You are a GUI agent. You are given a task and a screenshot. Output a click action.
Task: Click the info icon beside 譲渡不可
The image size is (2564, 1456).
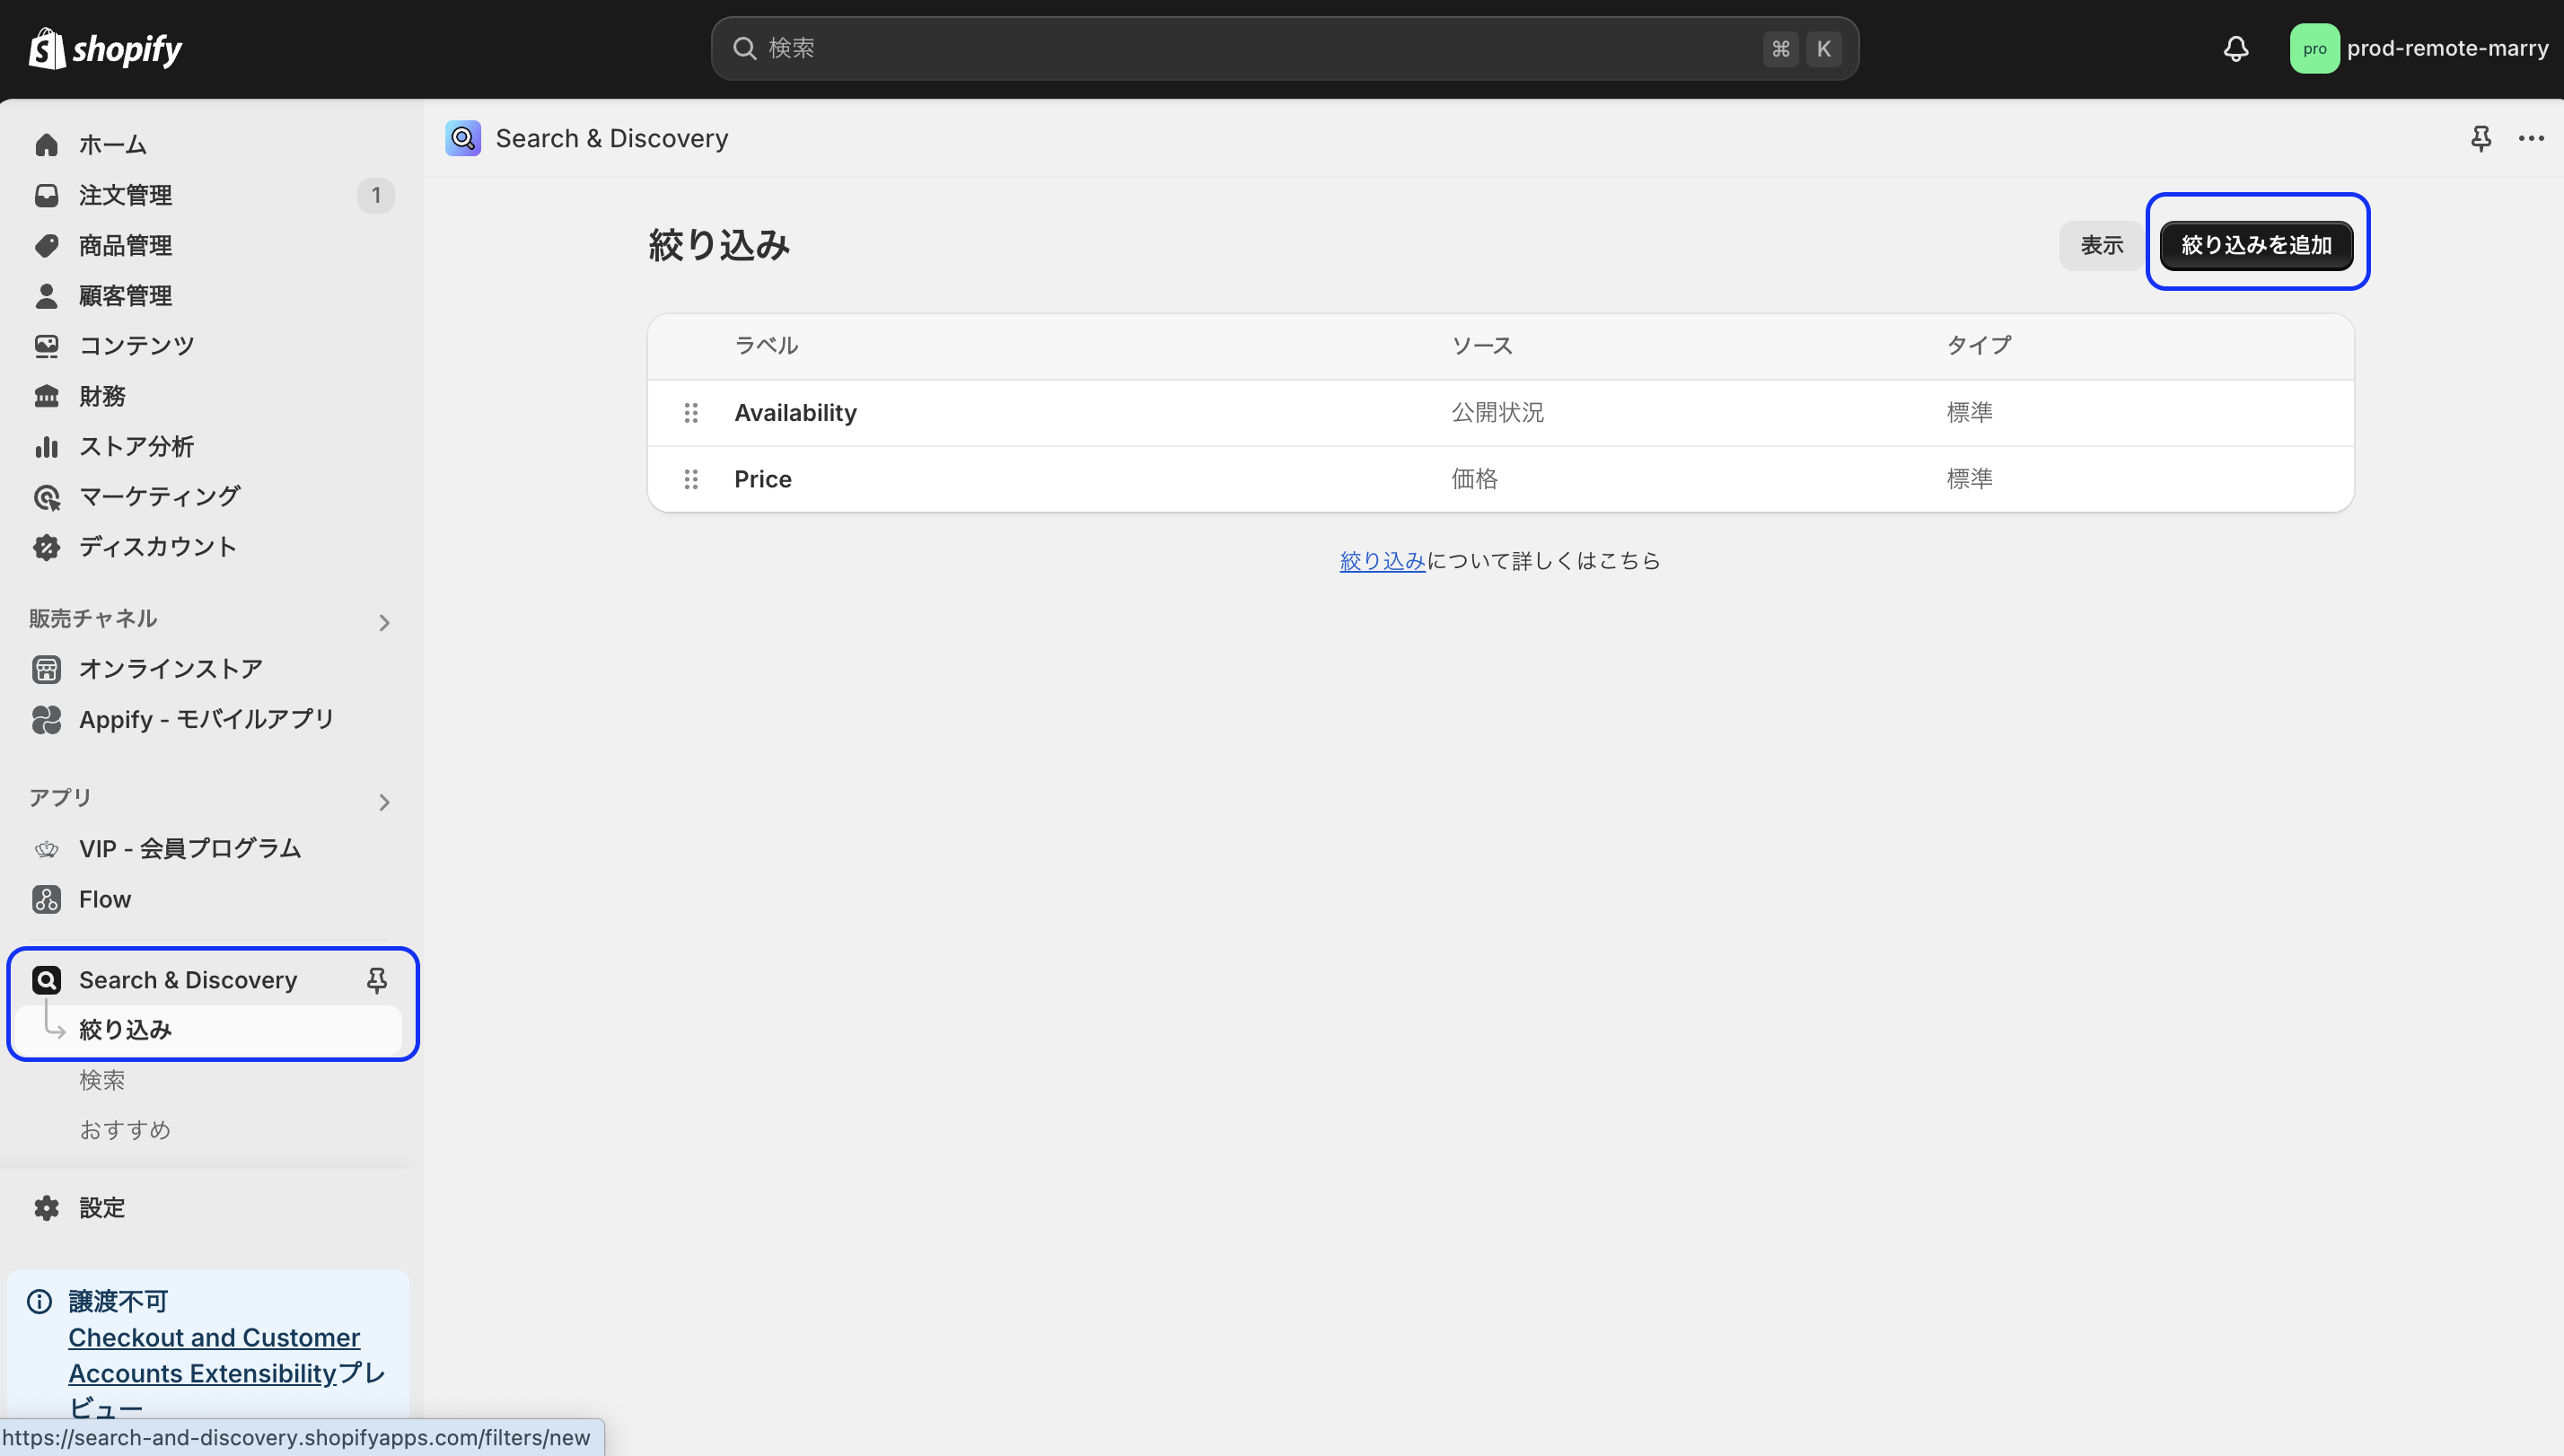[39, 1301]
